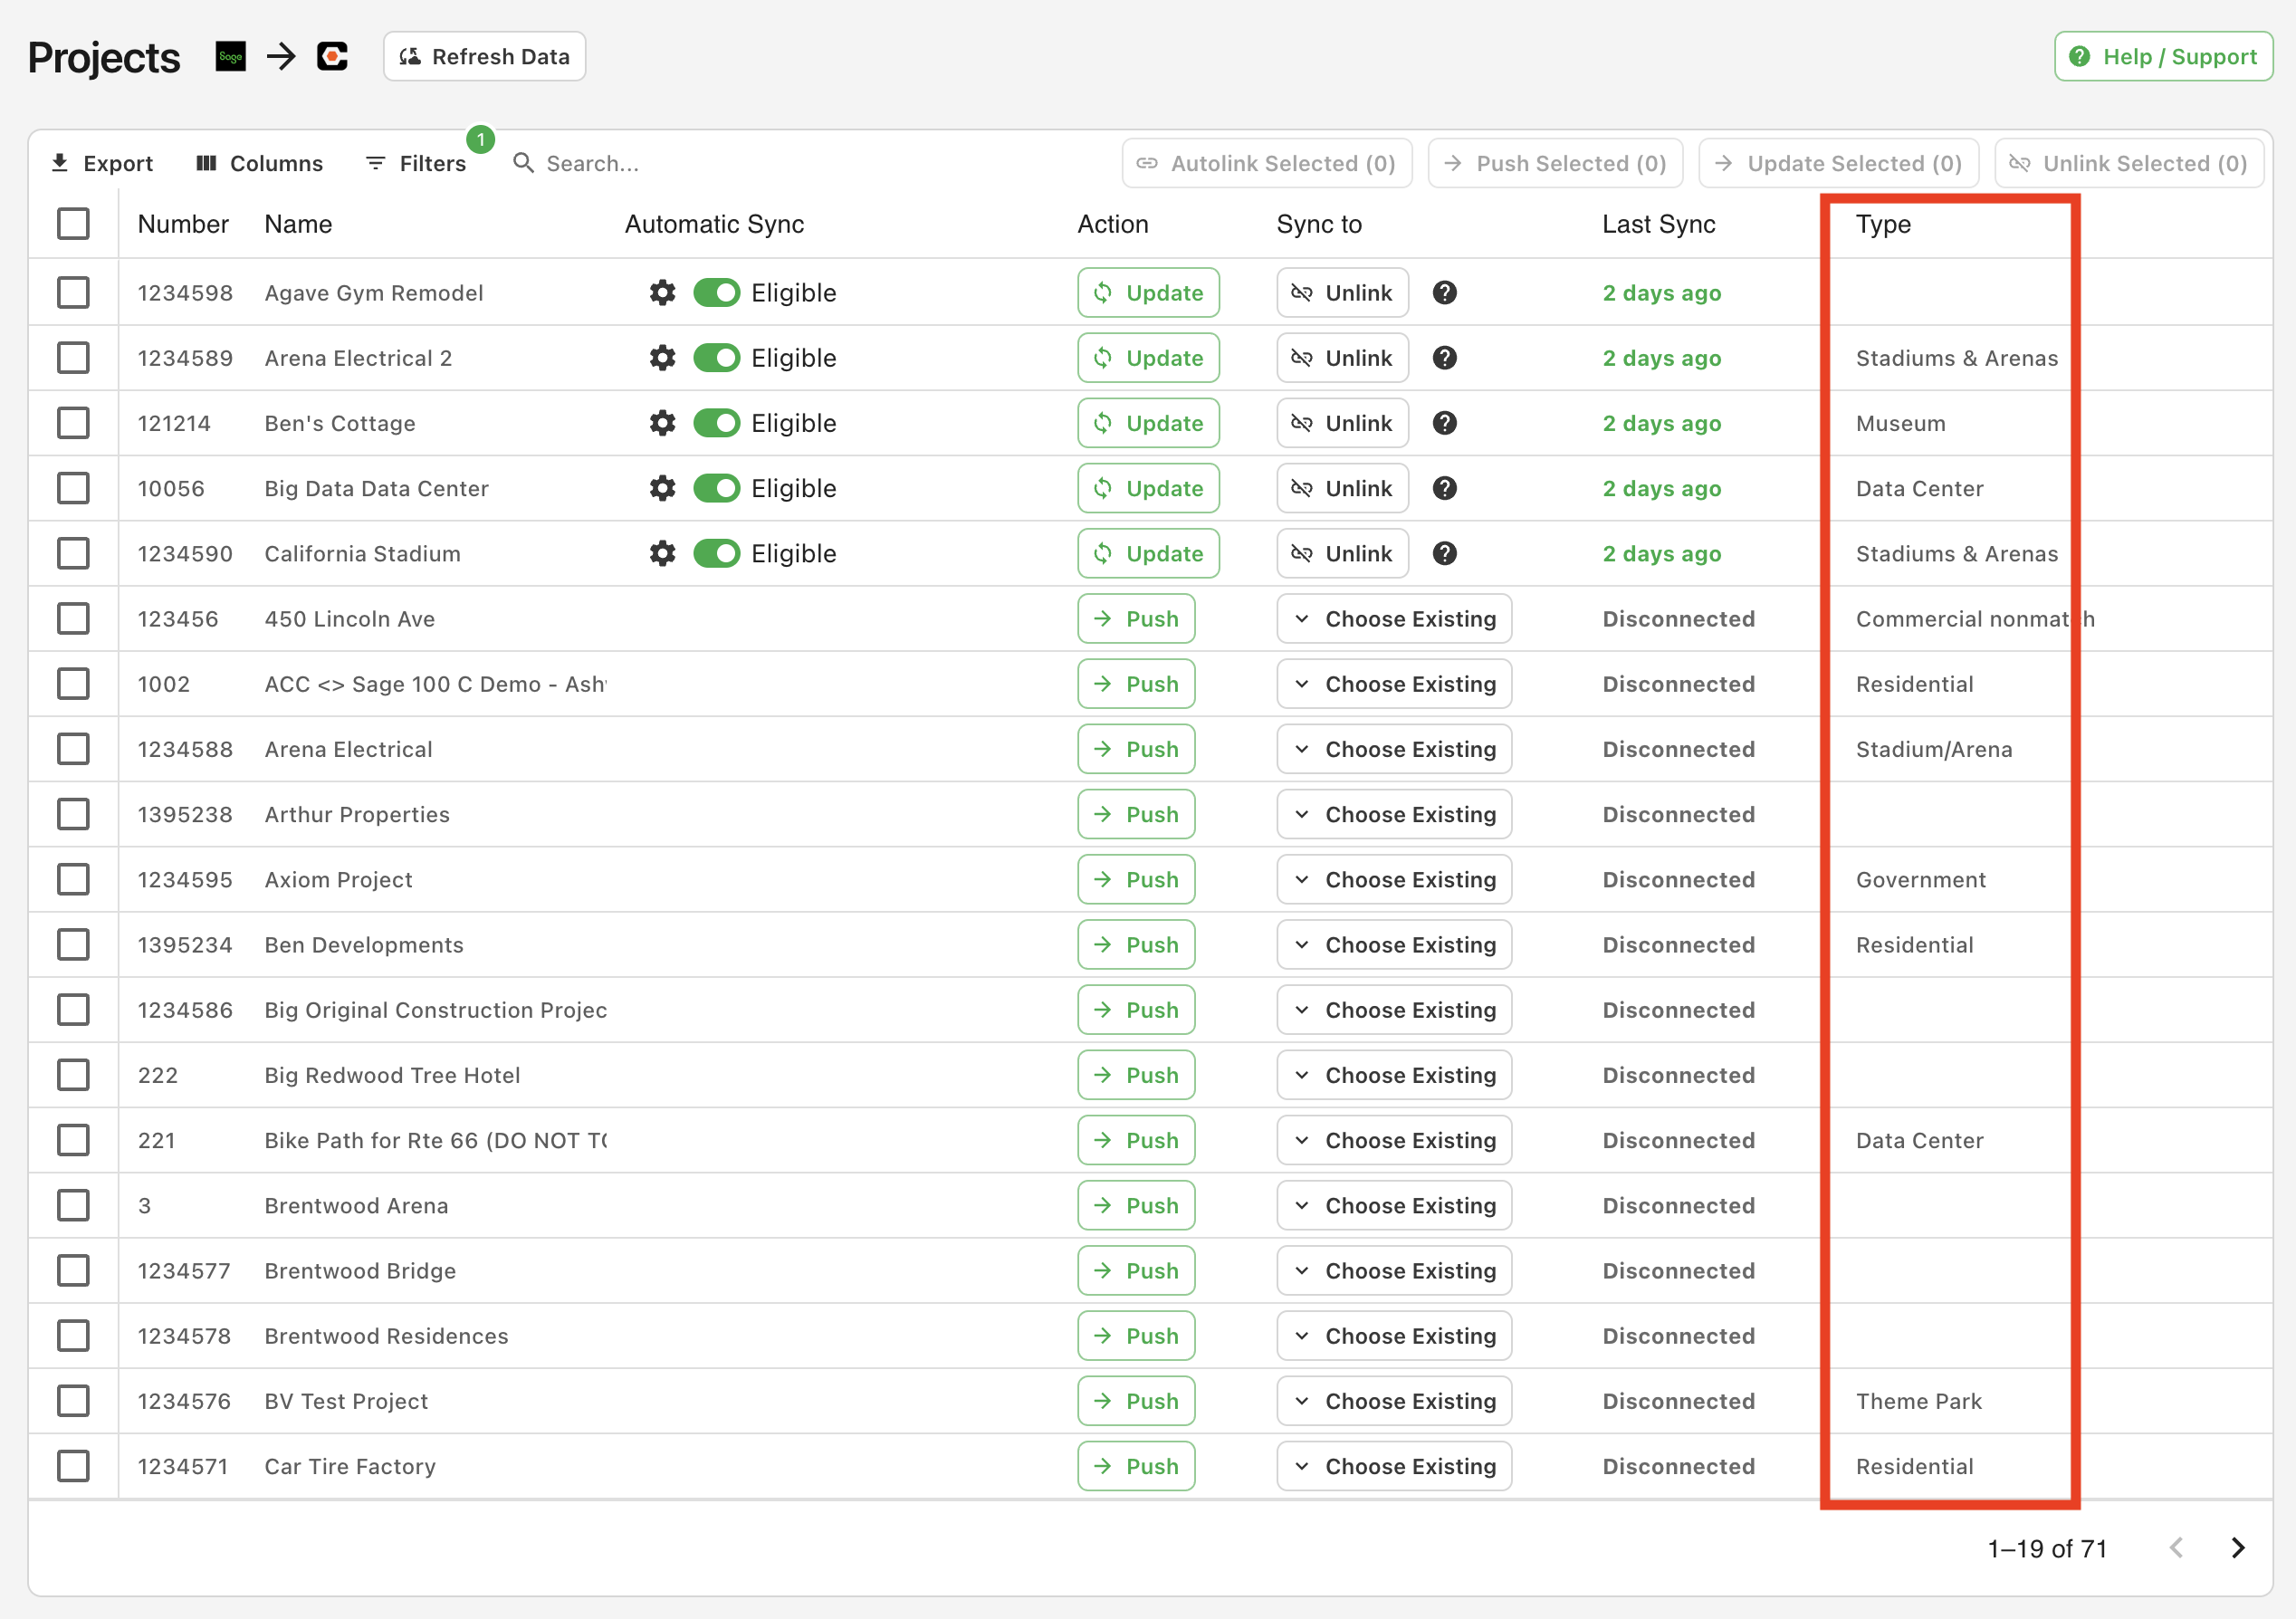The height and width of the screenshot is (1619, 2296).
Task: Click Update for Agave Gym Remodel
Action: coord(1148,293)
